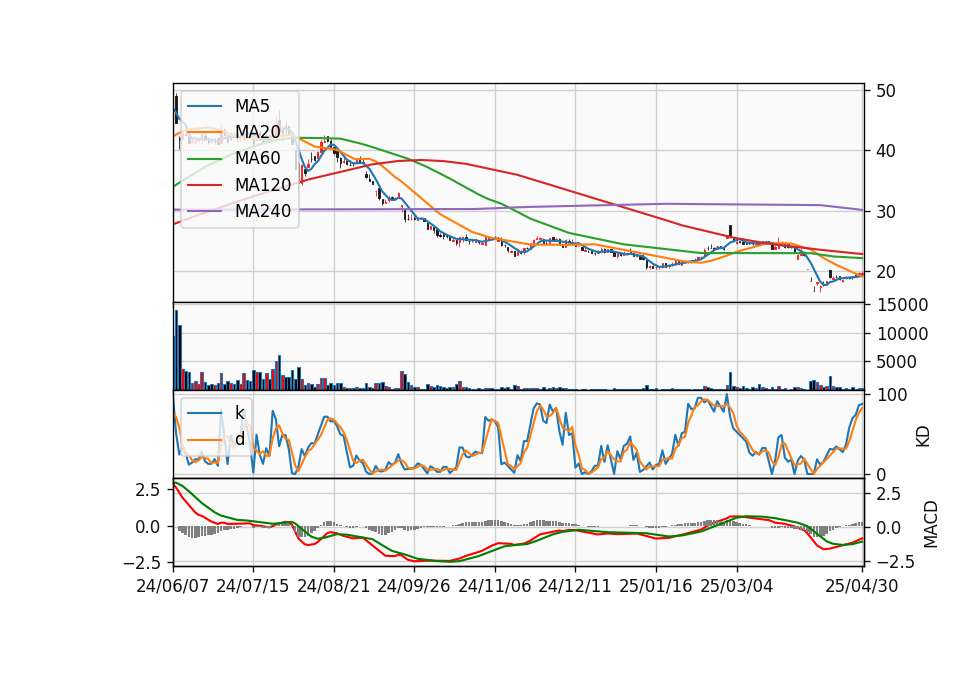
Task: Click the red MA120 legend line sample
Action: 204,185
